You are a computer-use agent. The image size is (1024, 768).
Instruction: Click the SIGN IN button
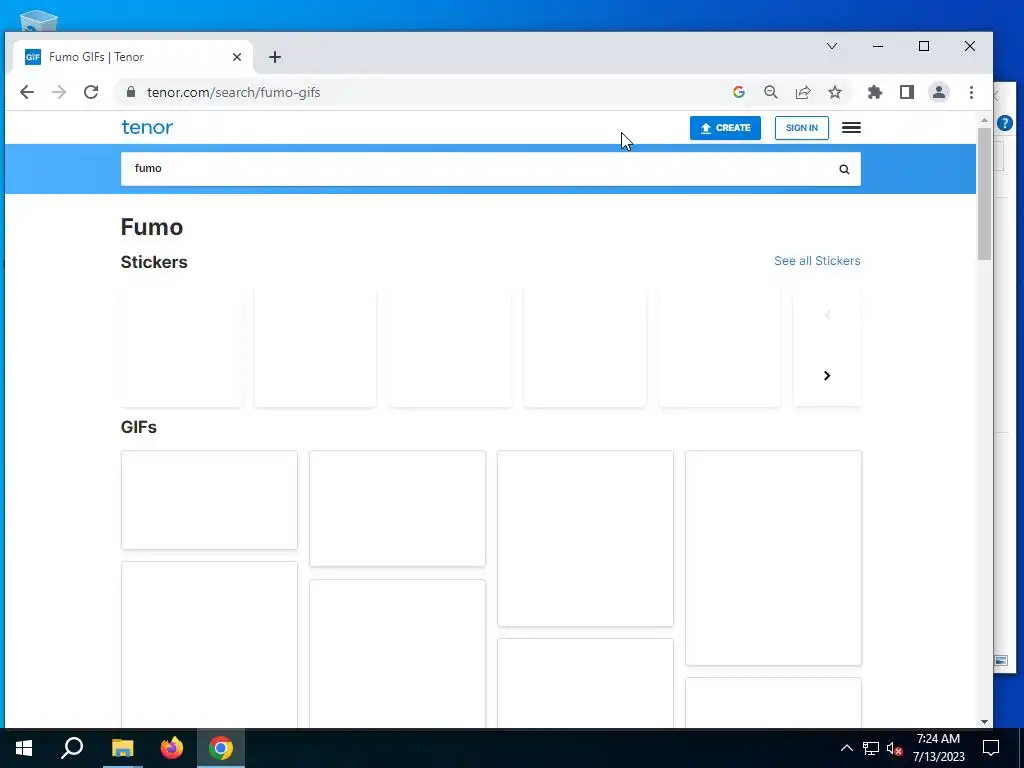[x=801, y=128]
